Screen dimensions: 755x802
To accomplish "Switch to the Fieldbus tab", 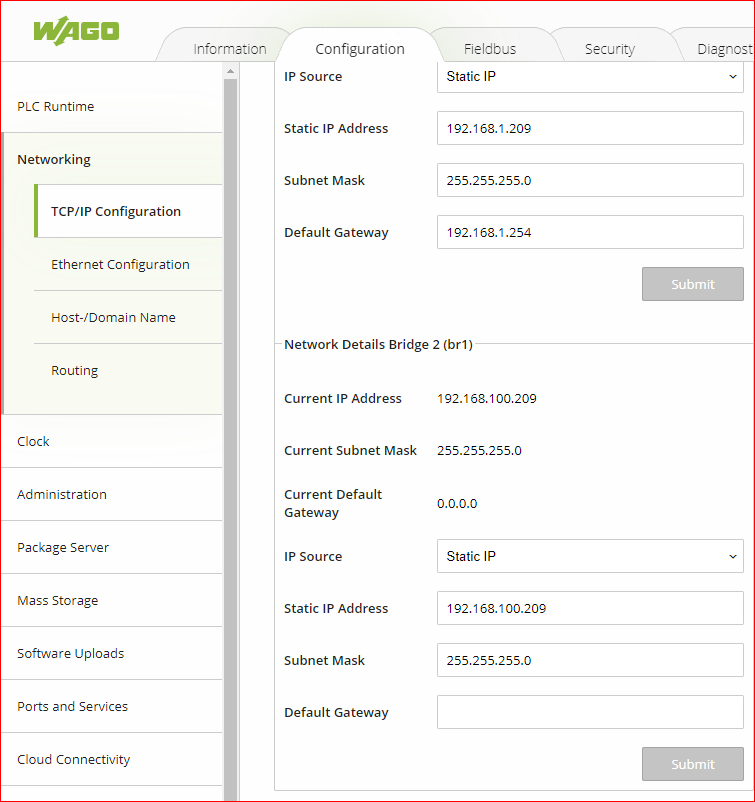I will pos(490,49).
